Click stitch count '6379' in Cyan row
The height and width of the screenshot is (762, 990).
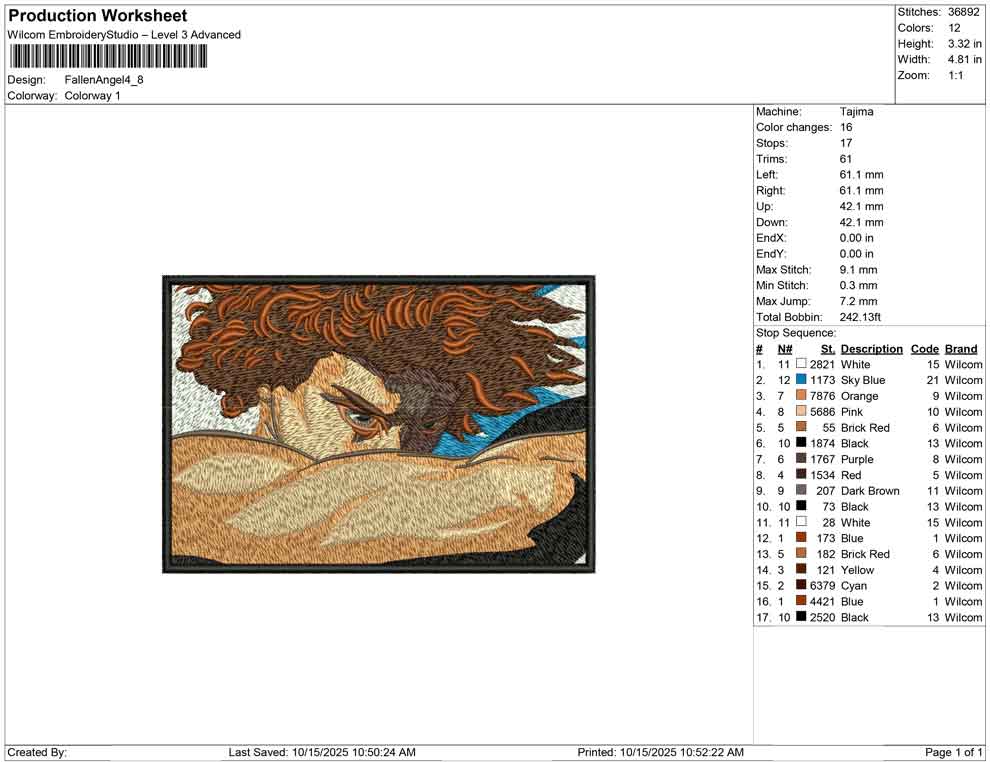[823, 585]
